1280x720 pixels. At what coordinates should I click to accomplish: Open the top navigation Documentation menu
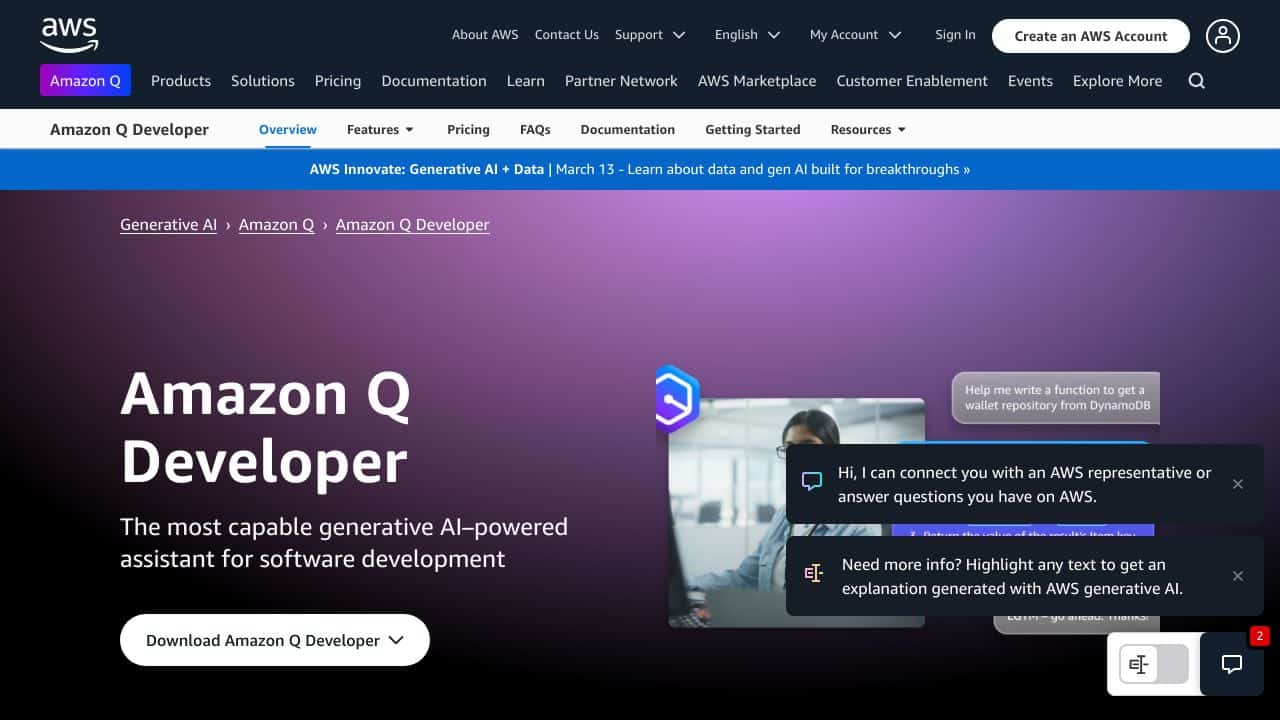tap(434, 81)
